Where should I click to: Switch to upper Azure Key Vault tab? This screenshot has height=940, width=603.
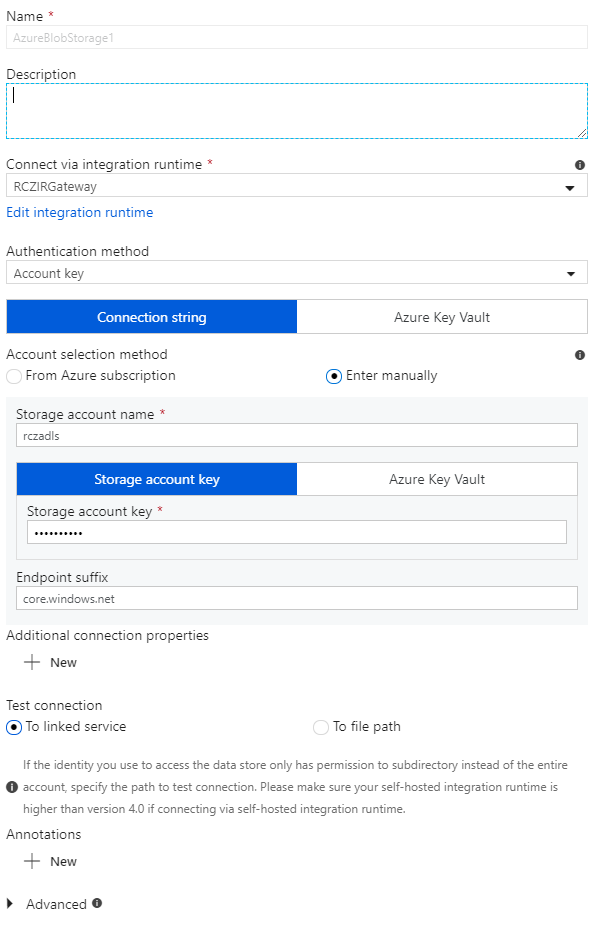[x=442, y=317]
